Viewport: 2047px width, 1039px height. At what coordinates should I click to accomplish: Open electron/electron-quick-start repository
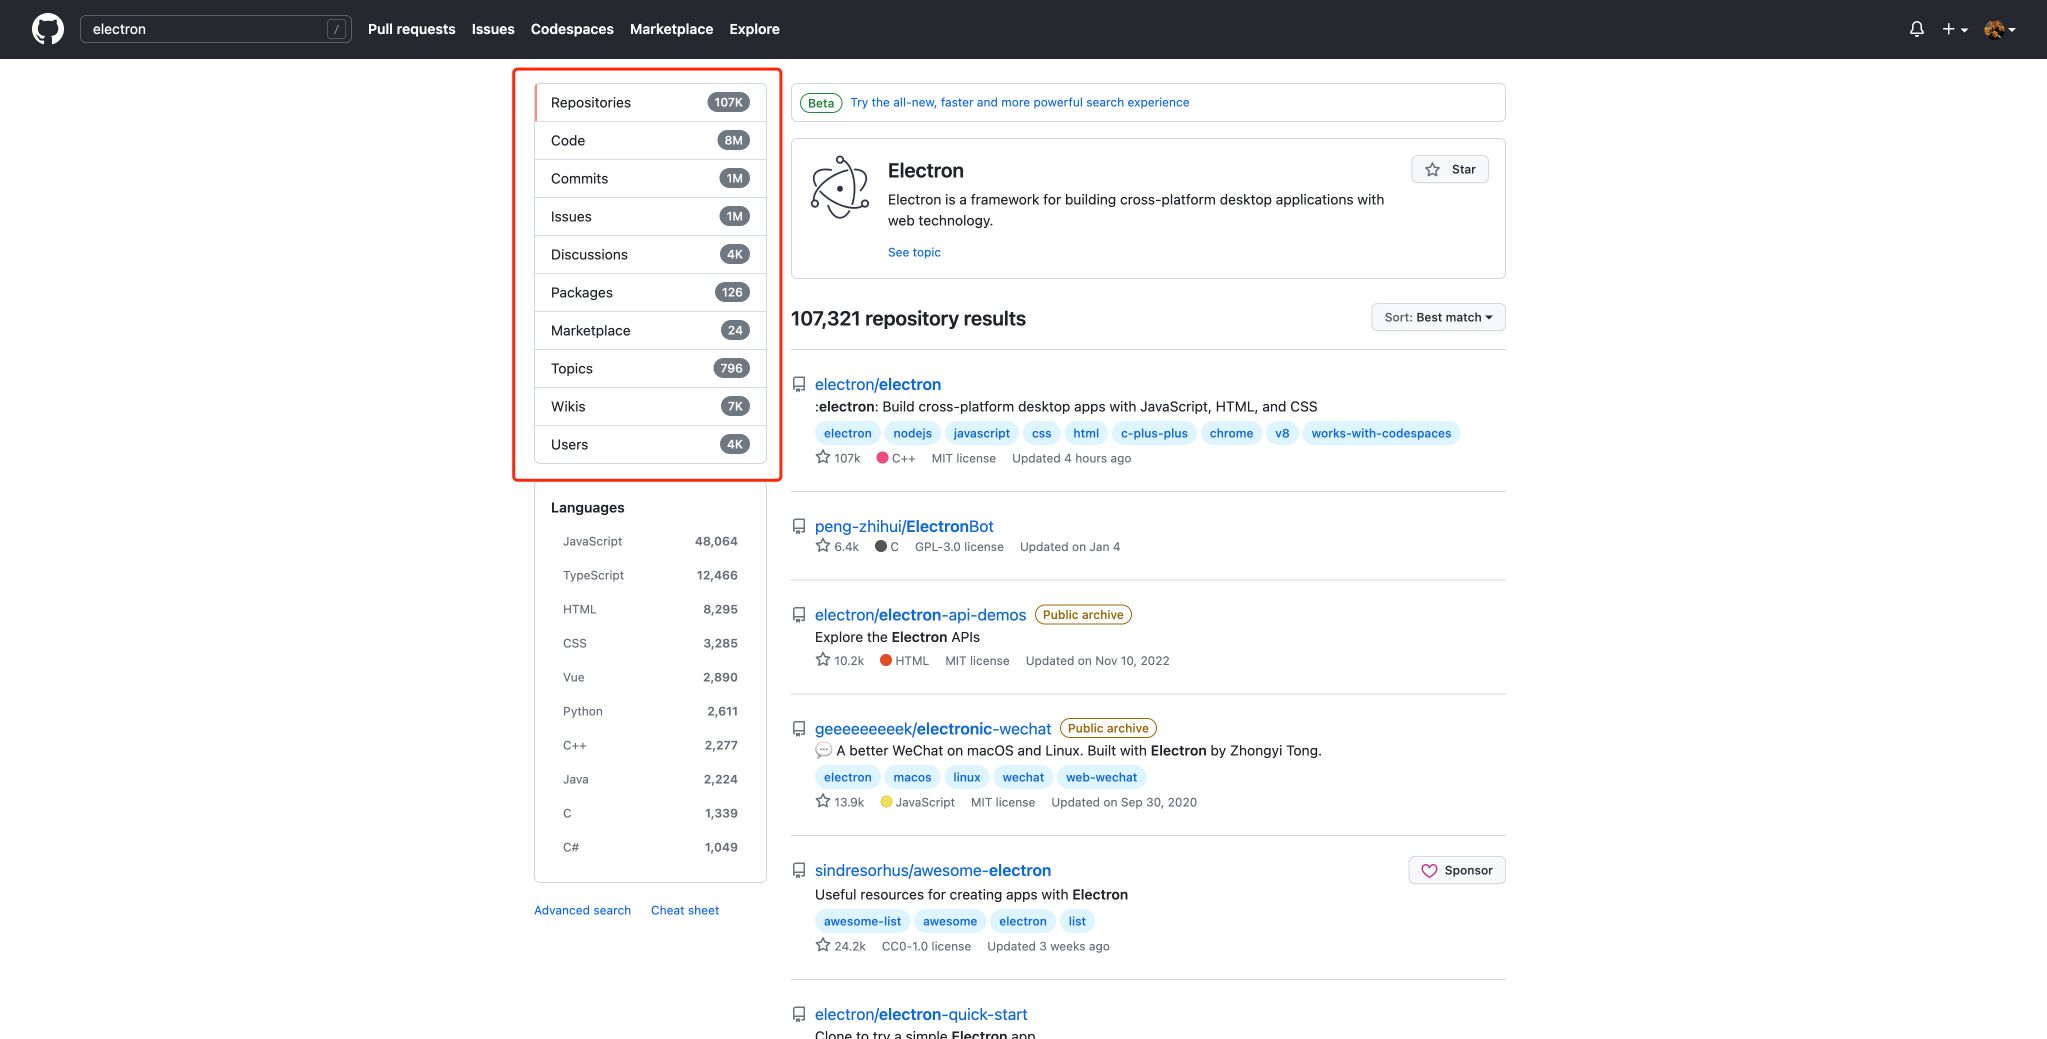(x=921, y=1015)
